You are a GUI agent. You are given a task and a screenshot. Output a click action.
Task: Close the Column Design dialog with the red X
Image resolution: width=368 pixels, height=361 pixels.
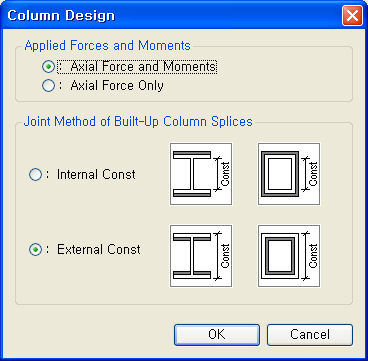tap(352, 16)
